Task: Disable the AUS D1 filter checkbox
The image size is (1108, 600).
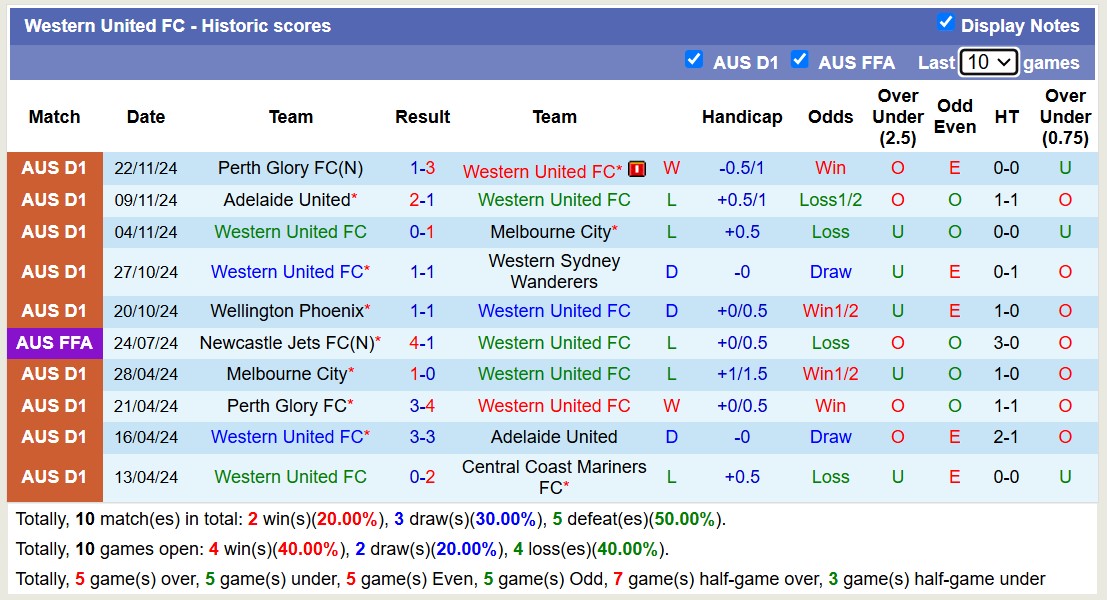Action: (x=694, y=60)
